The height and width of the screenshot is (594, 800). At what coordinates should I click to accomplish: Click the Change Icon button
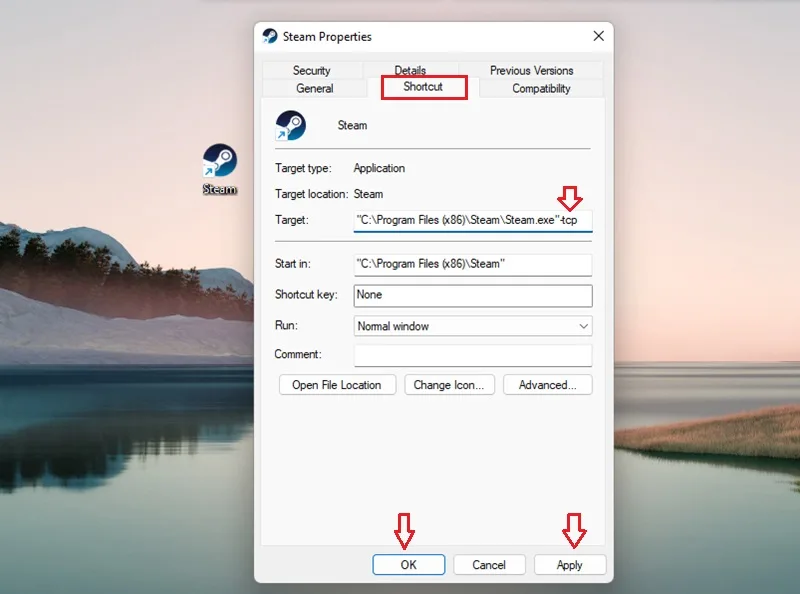point(449,385)
